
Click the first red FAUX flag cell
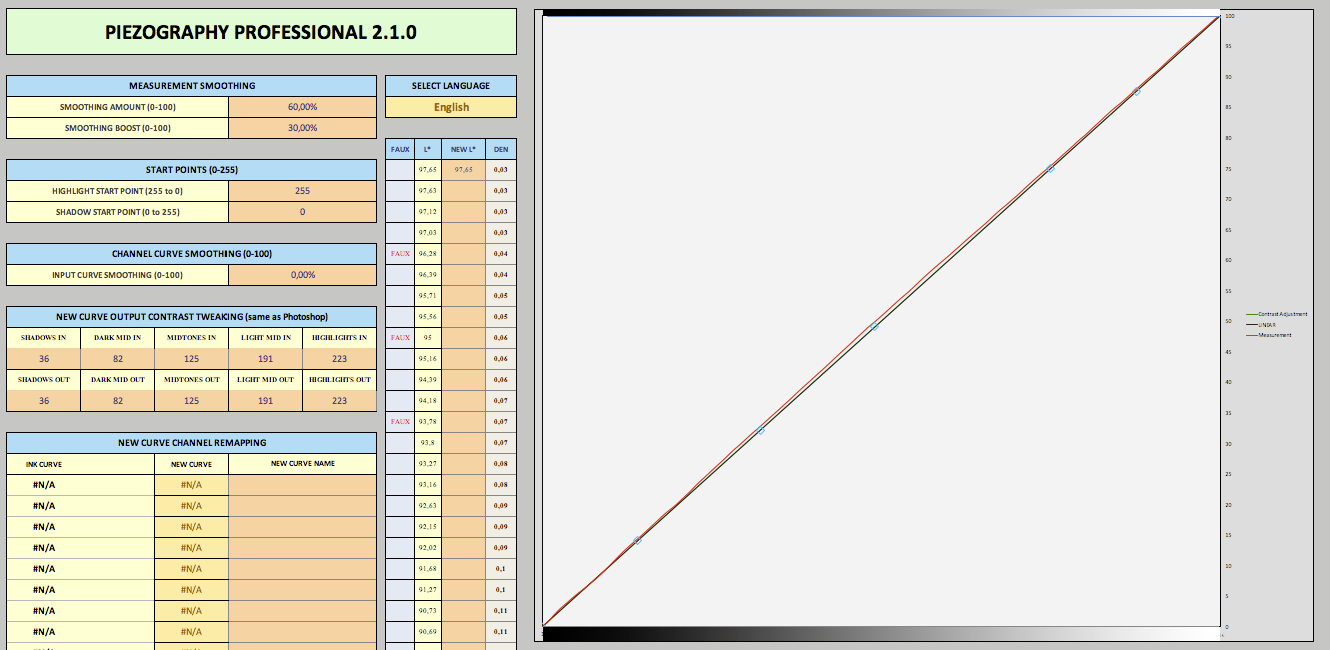pos(400,254)
